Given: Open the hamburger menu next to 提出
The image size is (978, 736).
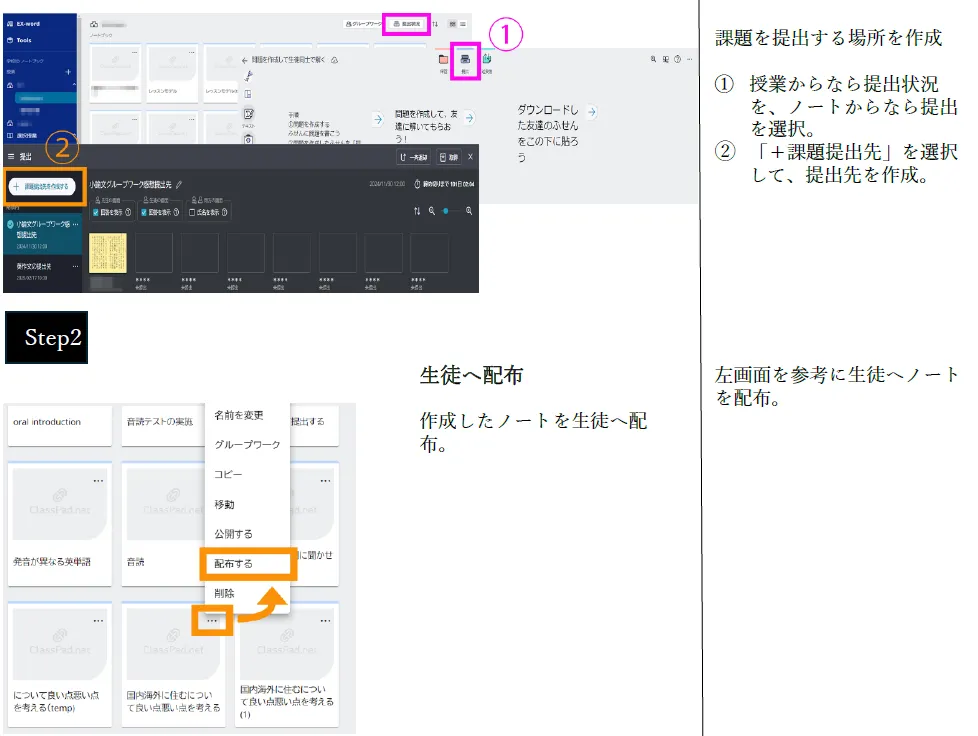Looking at the screenshot, I should pos(11,158).
